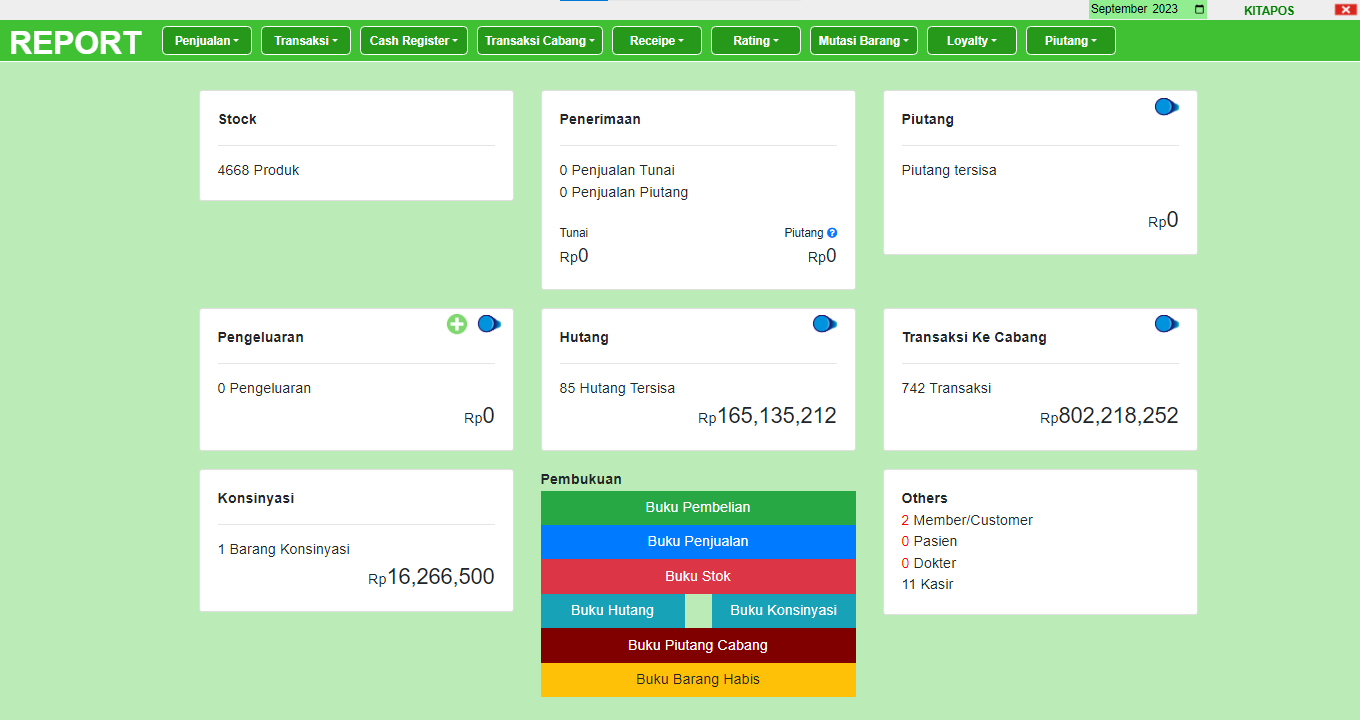The image size is (1360, 720).
Task: Open Buku Pembelian ledger
Action: click(x=698, y=507)
